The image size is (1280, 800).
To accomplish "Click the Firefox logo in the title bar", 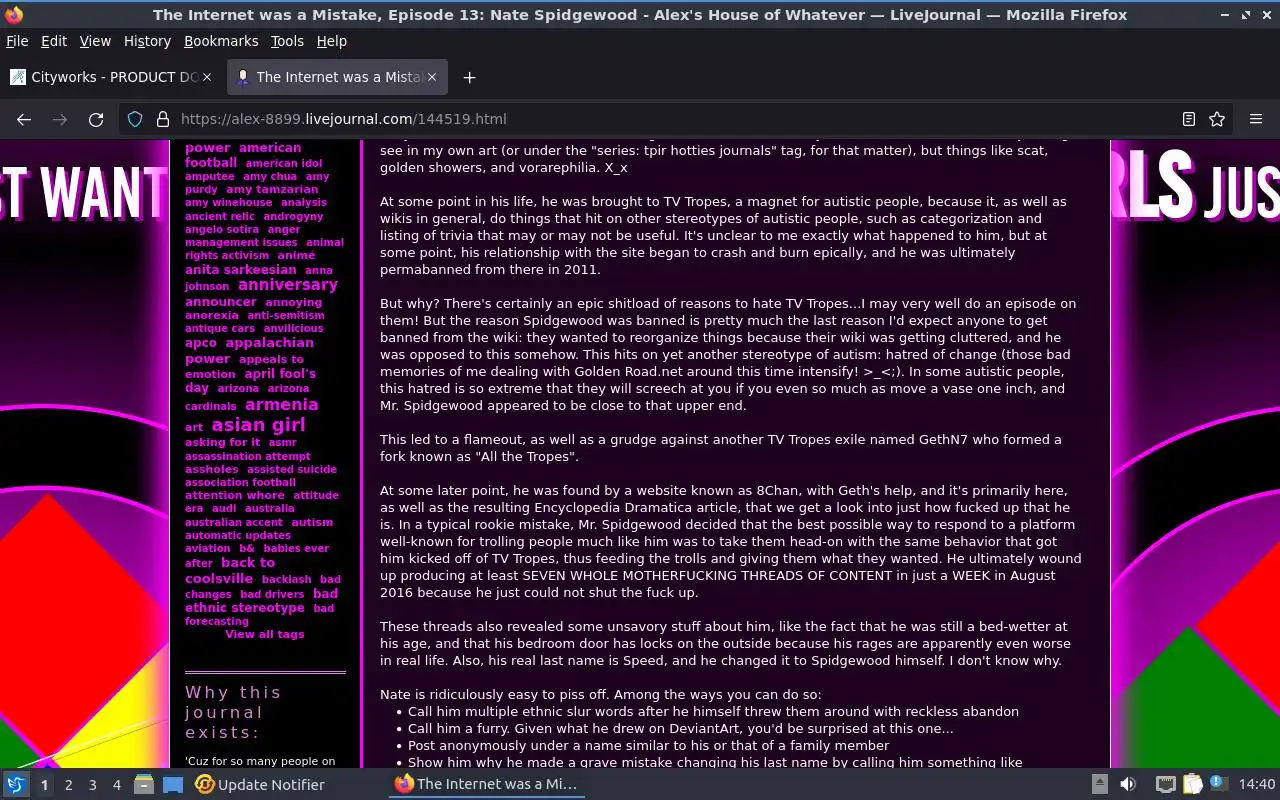I will tap(14, 14).
